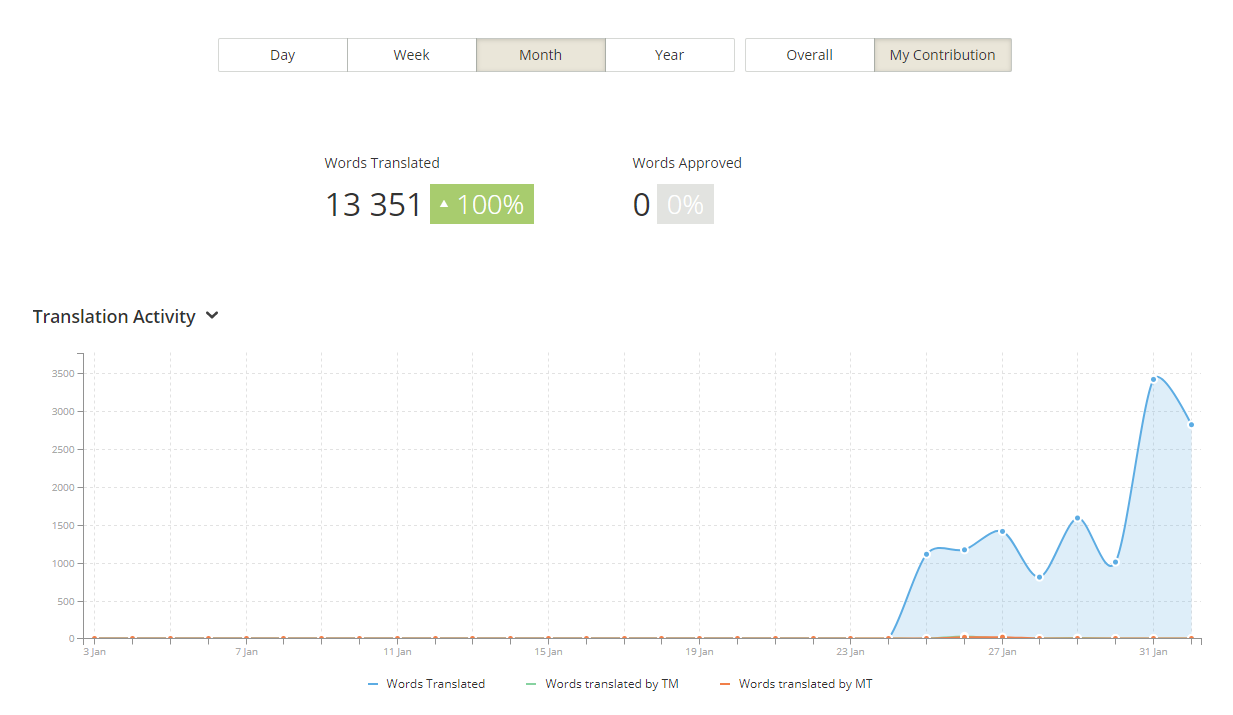
Task: Click the grey 0% approved badge
Action: coord(685,204)
